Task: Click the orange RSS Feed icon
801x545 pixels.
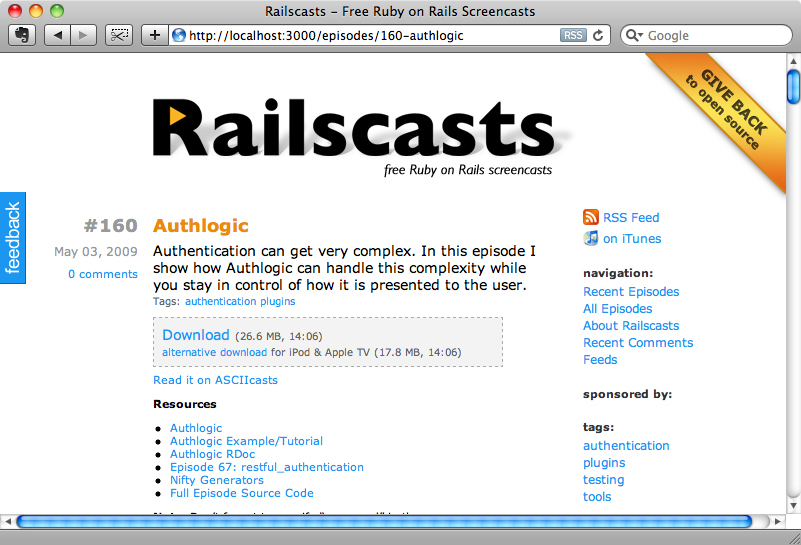Action: (591, 217)
